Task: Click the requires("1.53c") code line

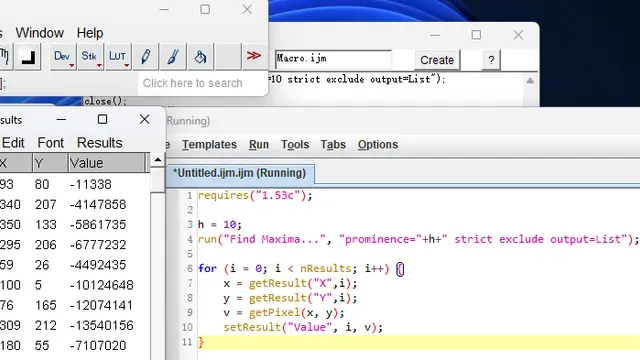Action: [255, 196]
